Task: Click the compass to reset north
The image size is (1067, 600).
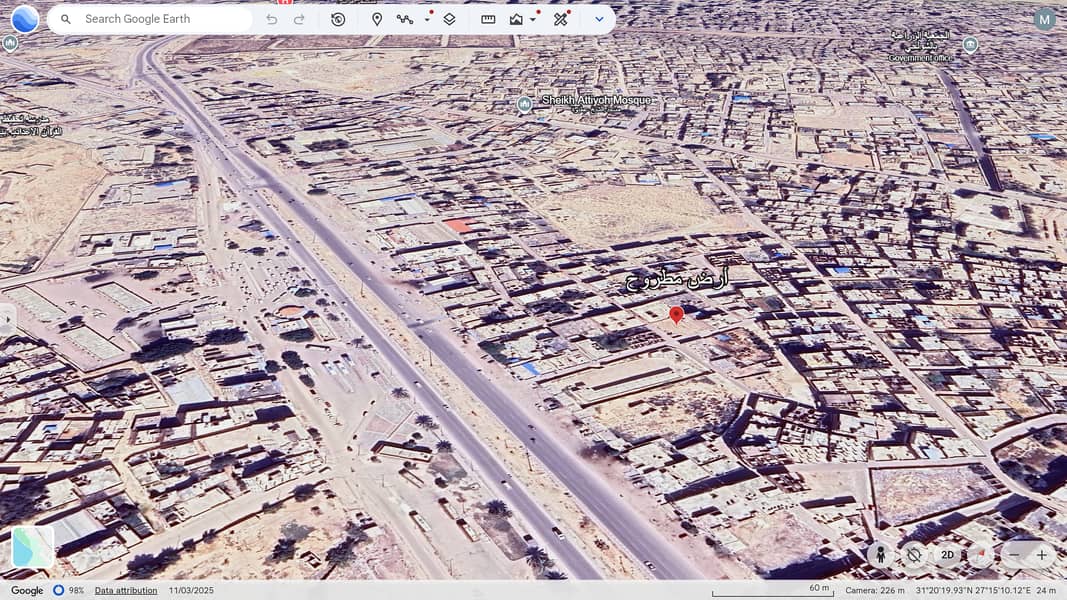Action: point(981,555)
